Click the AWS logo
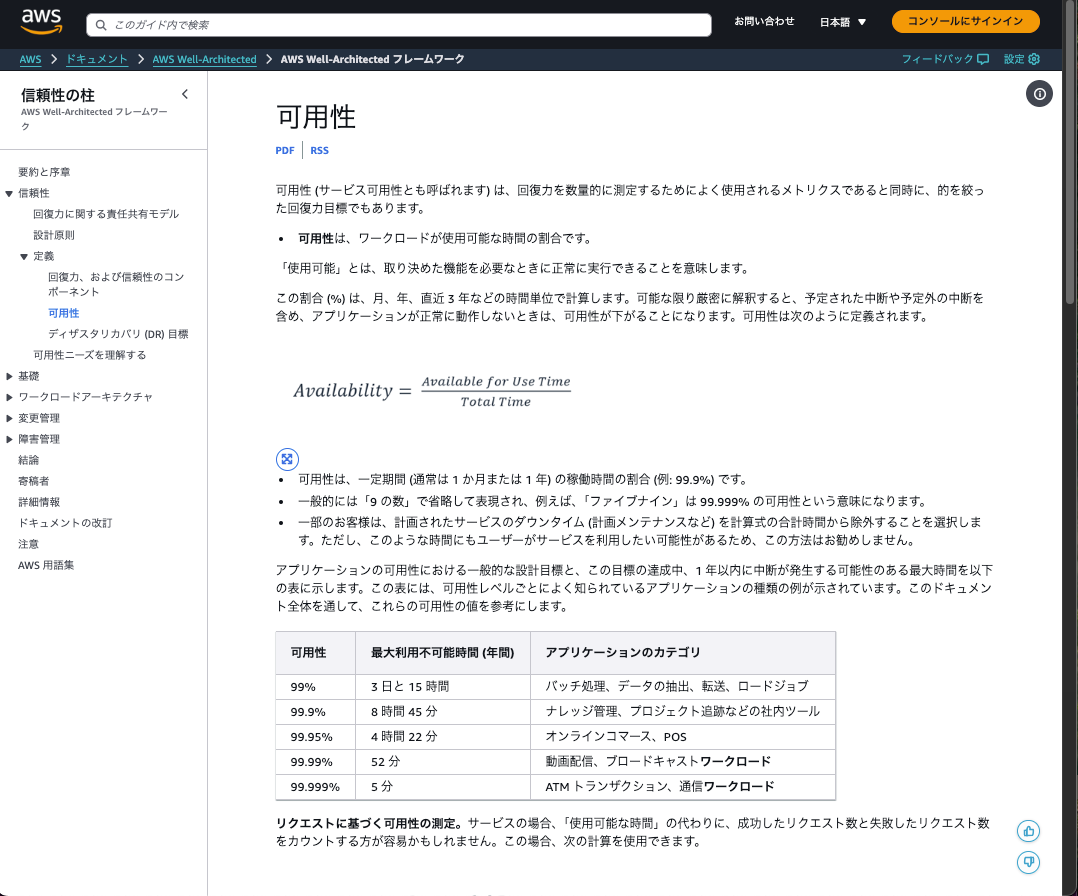This screenshot has width=1078, height=896. point(41,22)
